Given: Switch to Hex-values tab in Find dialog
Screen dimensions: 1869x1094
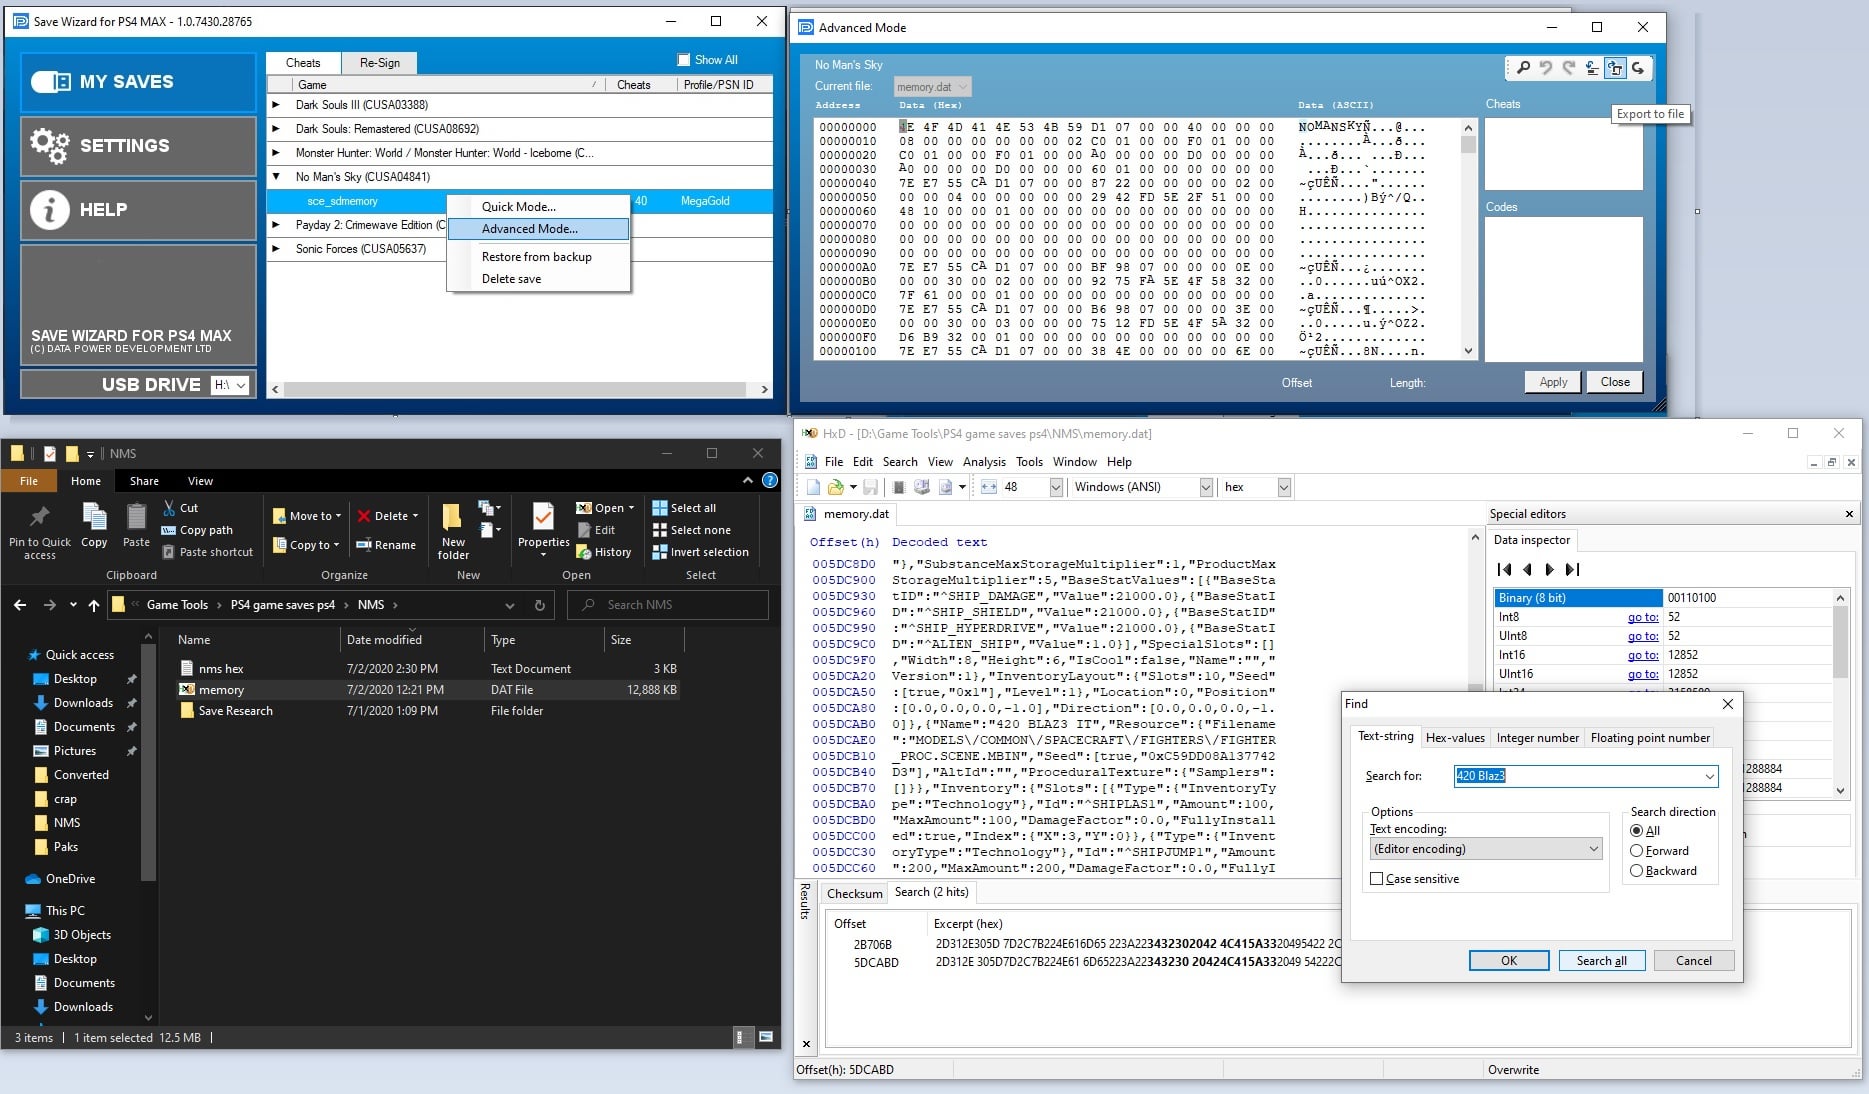Looking at the screenshot, I should pyautogui.click(x=1455, y=738).
